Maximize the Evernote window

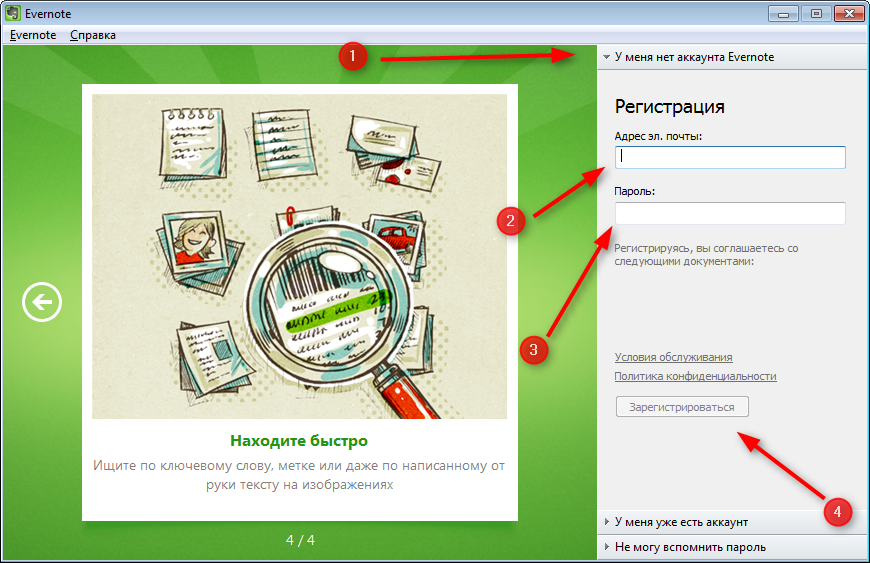[816, 14]
